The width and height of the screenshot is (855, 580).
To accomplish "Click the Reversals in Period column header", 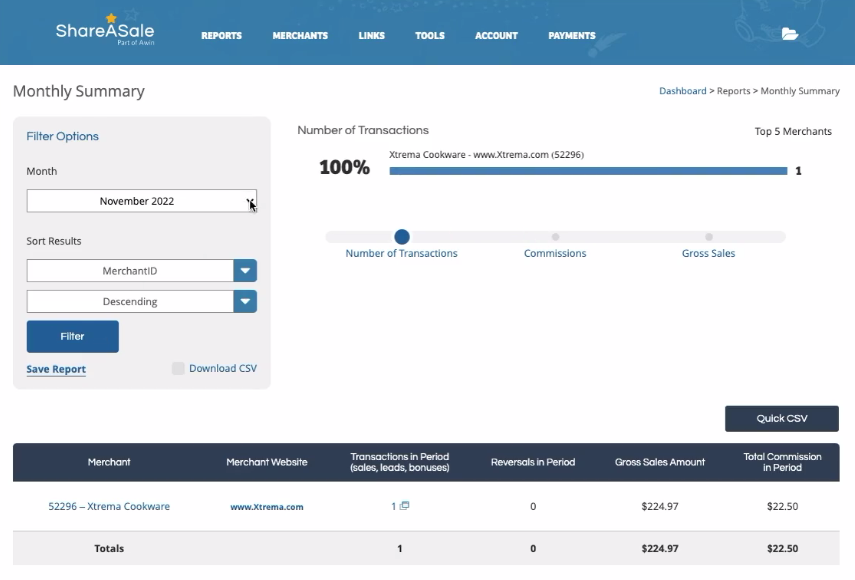I will 533,462.
